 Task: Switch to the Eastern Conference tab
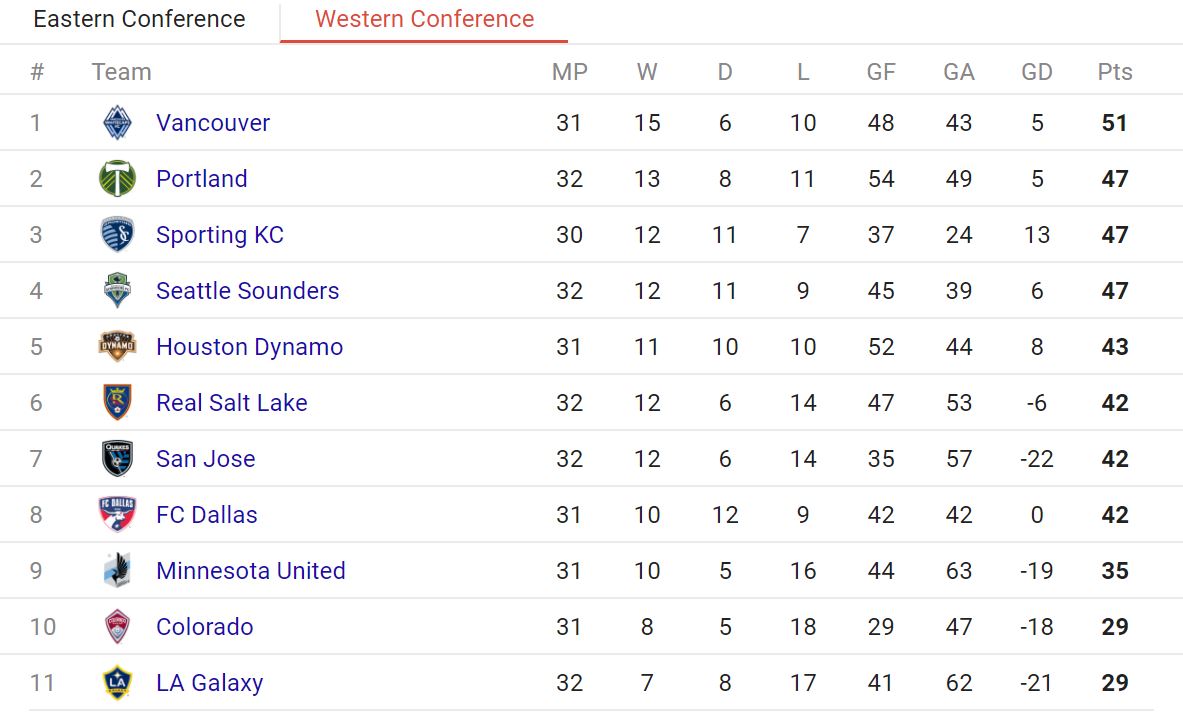(x=140, y=19)
